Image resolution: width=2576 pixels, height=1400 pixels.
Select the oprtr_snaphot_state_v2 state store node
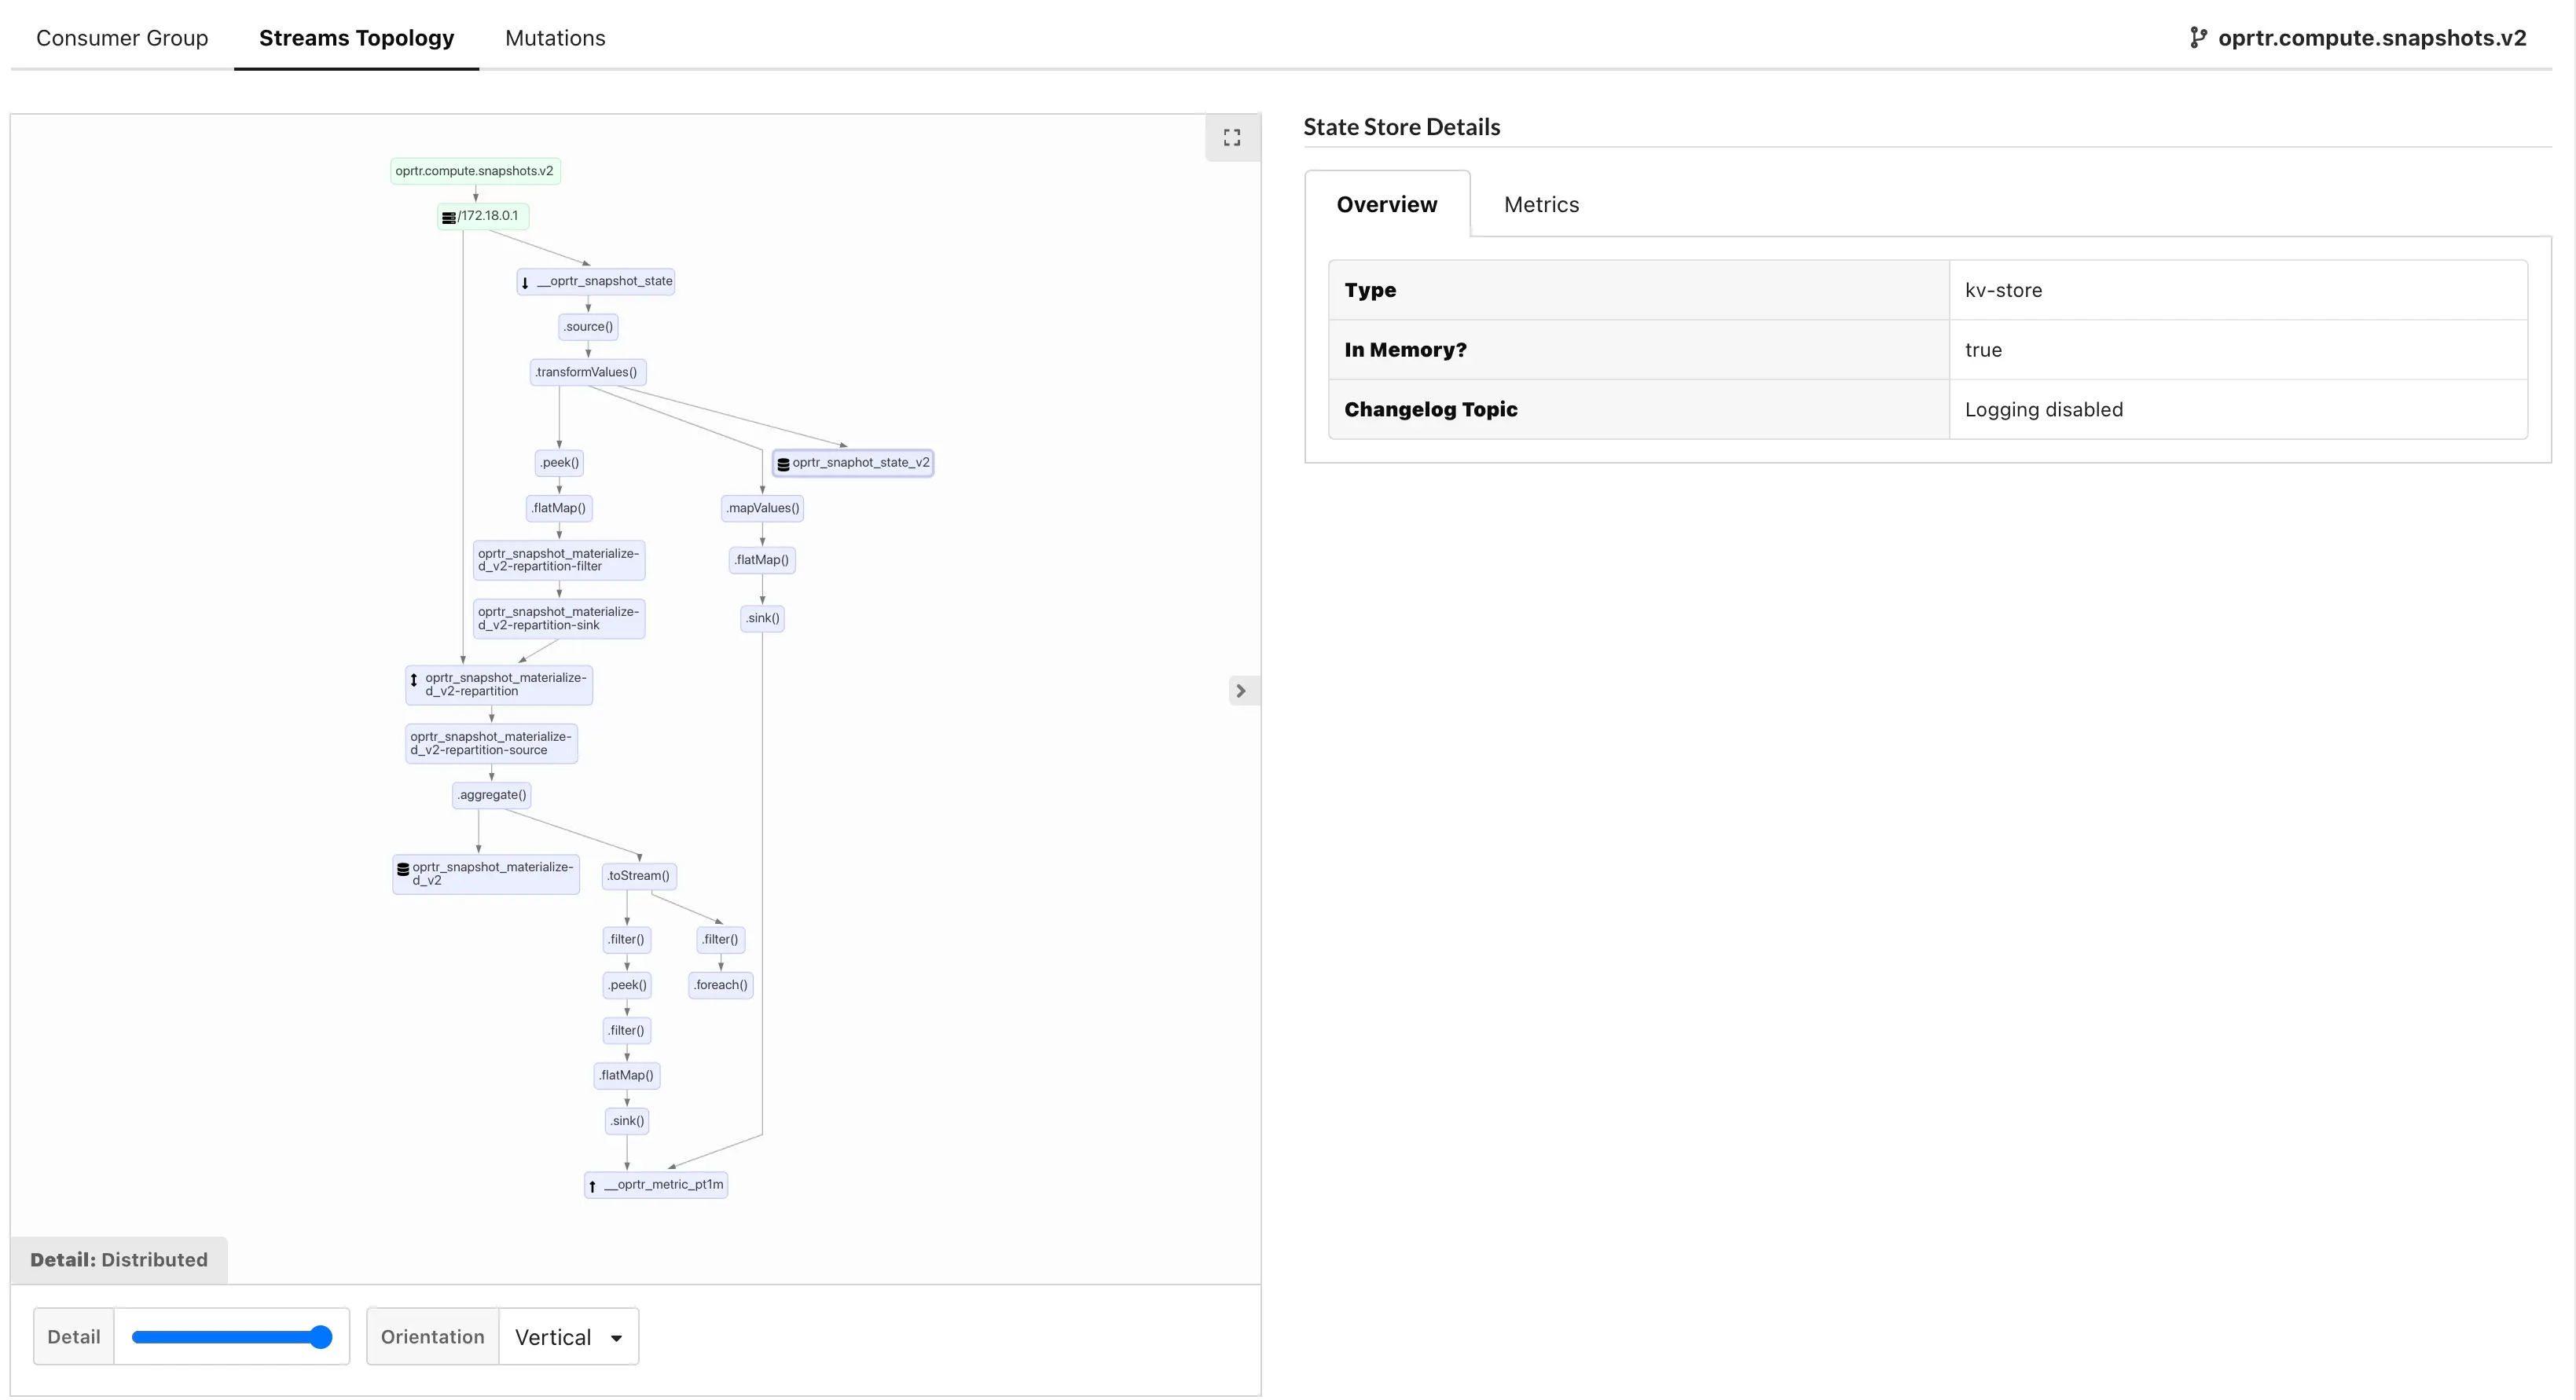tap(853, 463)
